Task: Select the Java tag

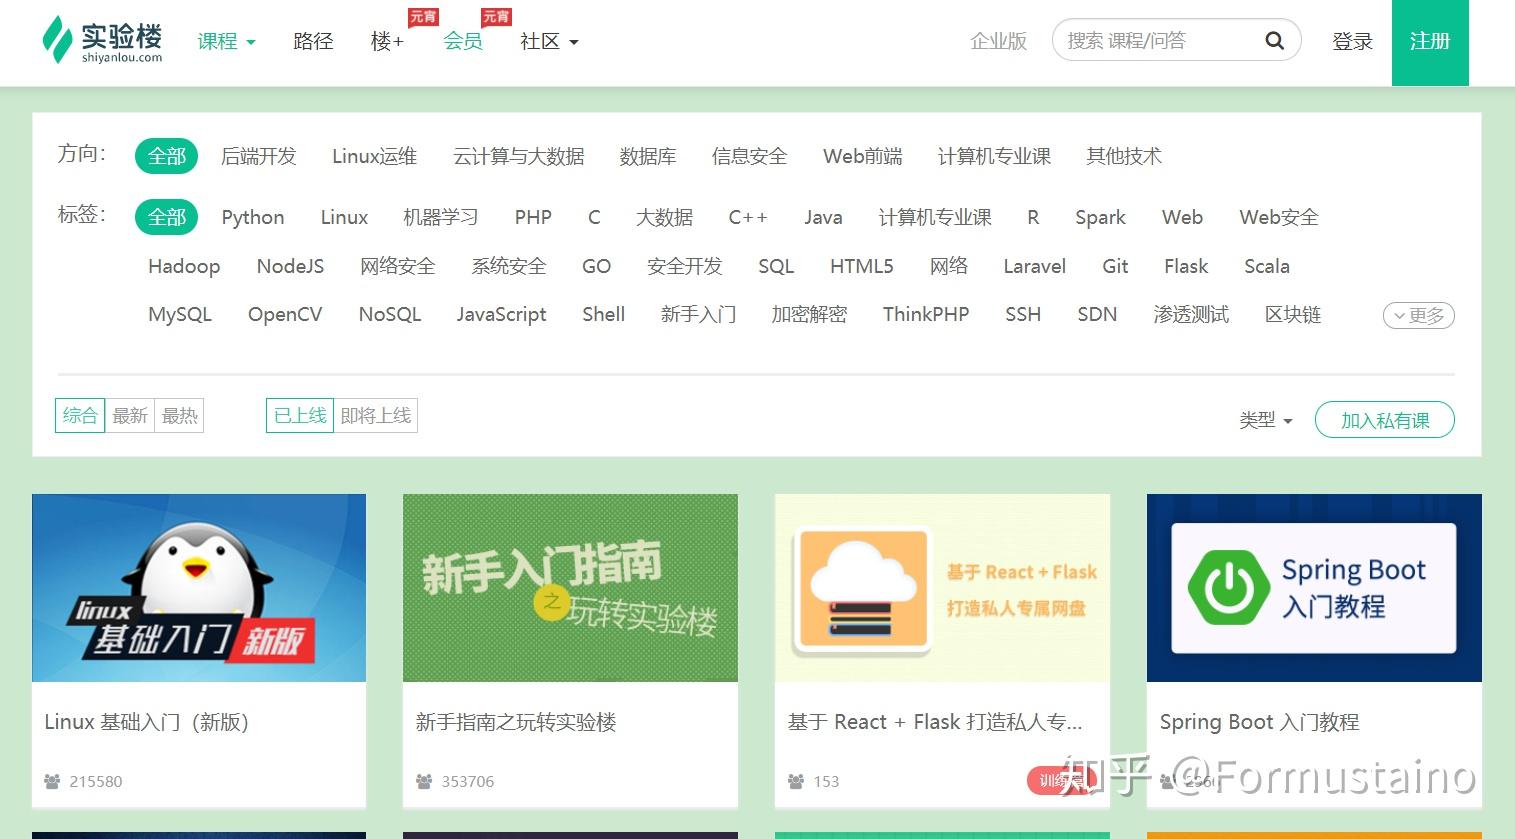Action: [823, 217]
